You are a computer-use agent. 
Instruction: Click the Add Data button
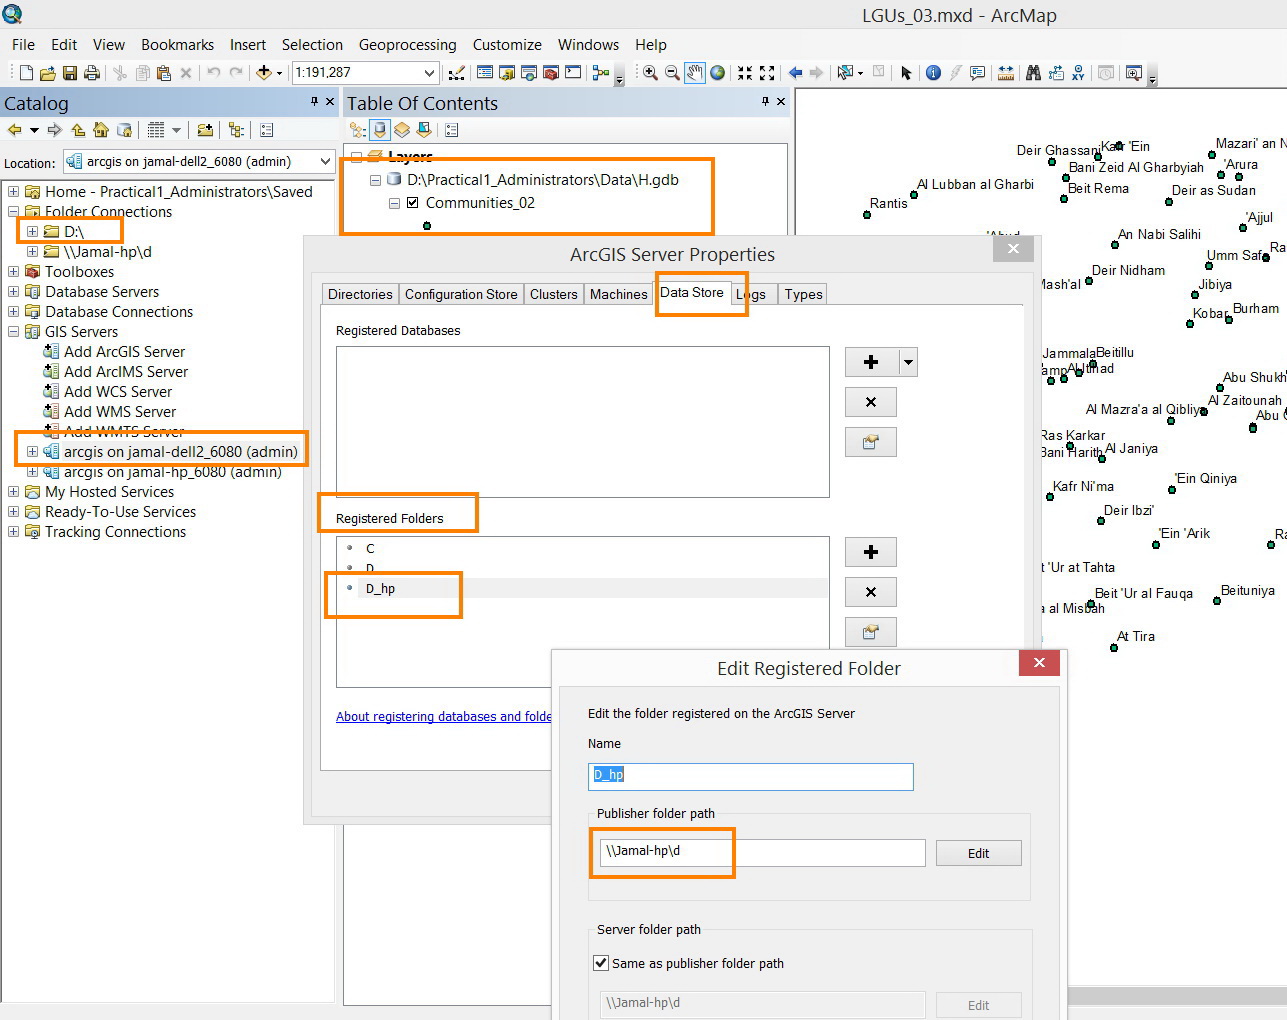[x=264, y=73]
